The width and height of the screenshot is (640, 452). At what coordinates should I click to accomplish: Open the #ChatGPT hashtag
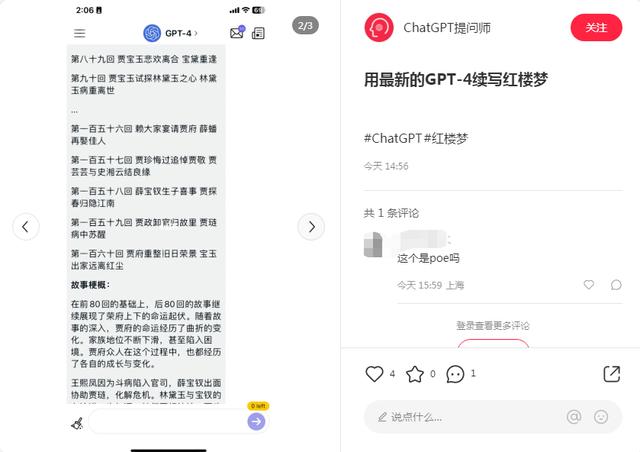pyautogui.click(x=392, y=138)
